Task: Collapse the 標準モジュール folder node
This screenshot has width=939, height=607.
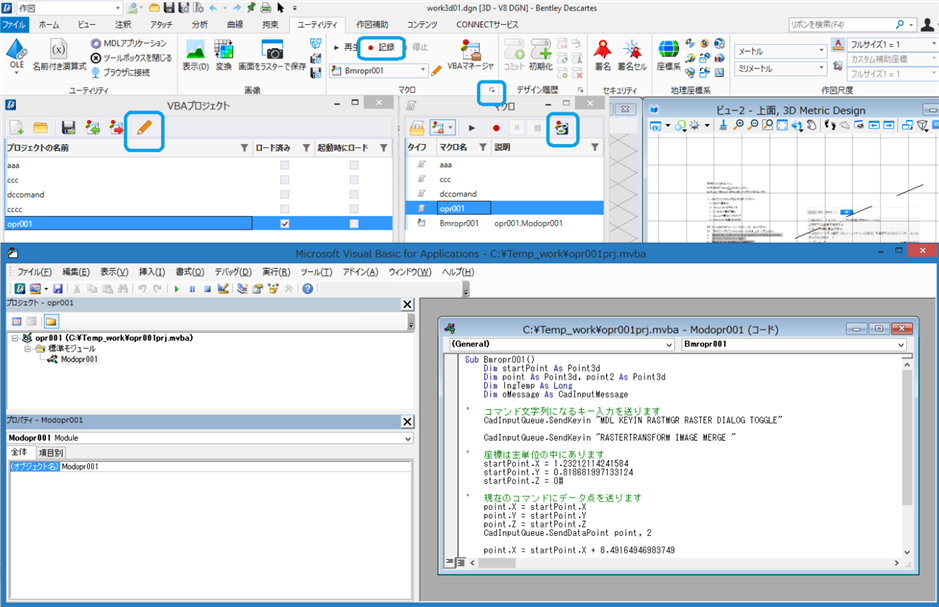Action: tap(27, 348)
